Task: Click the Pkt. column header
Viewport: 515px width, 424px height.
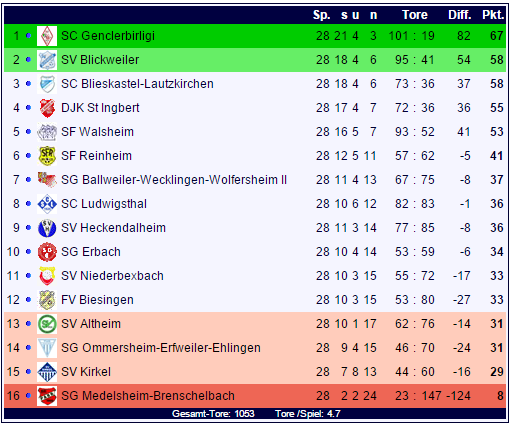Action: click(x=493, y=15)
